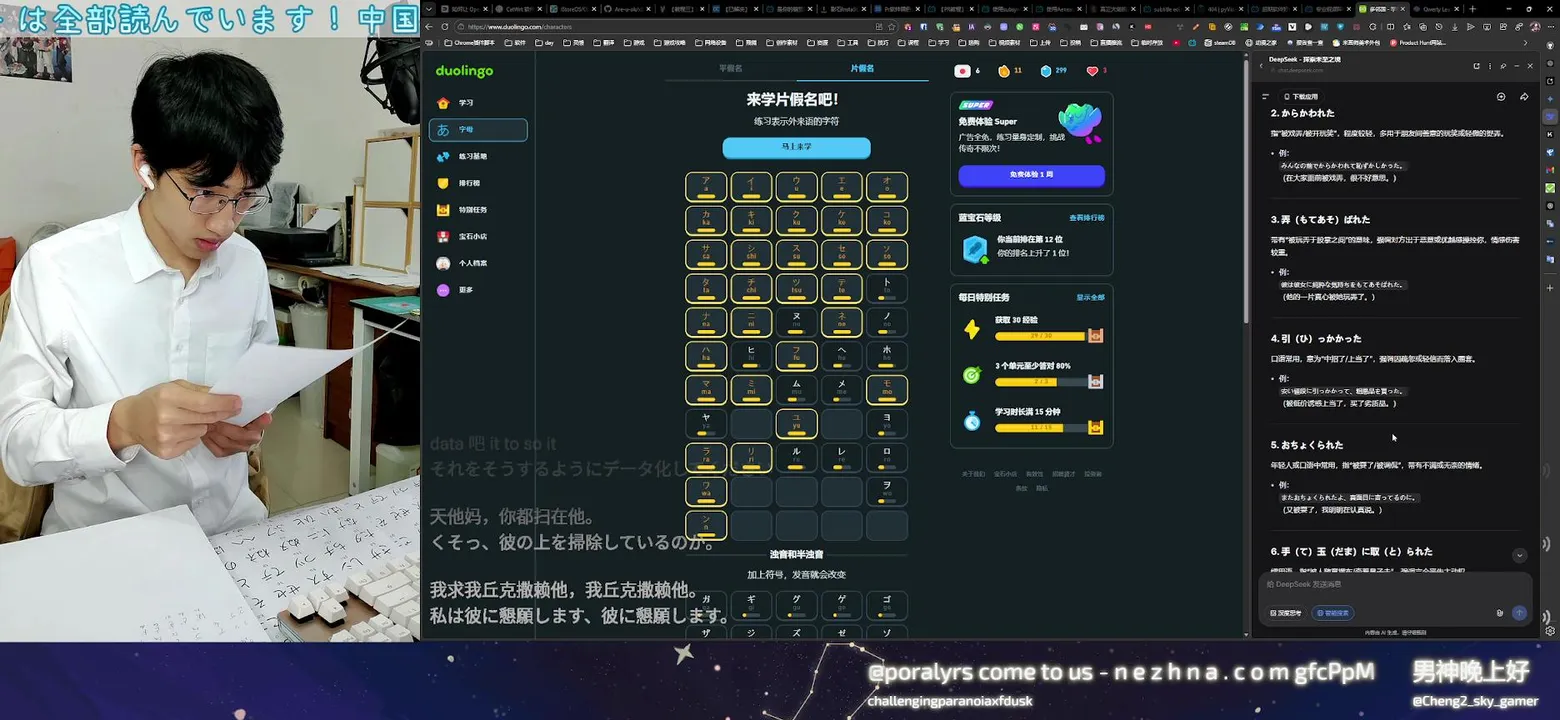
Task: Select the ト (to) katakana tile
Action: coord(886,288)
